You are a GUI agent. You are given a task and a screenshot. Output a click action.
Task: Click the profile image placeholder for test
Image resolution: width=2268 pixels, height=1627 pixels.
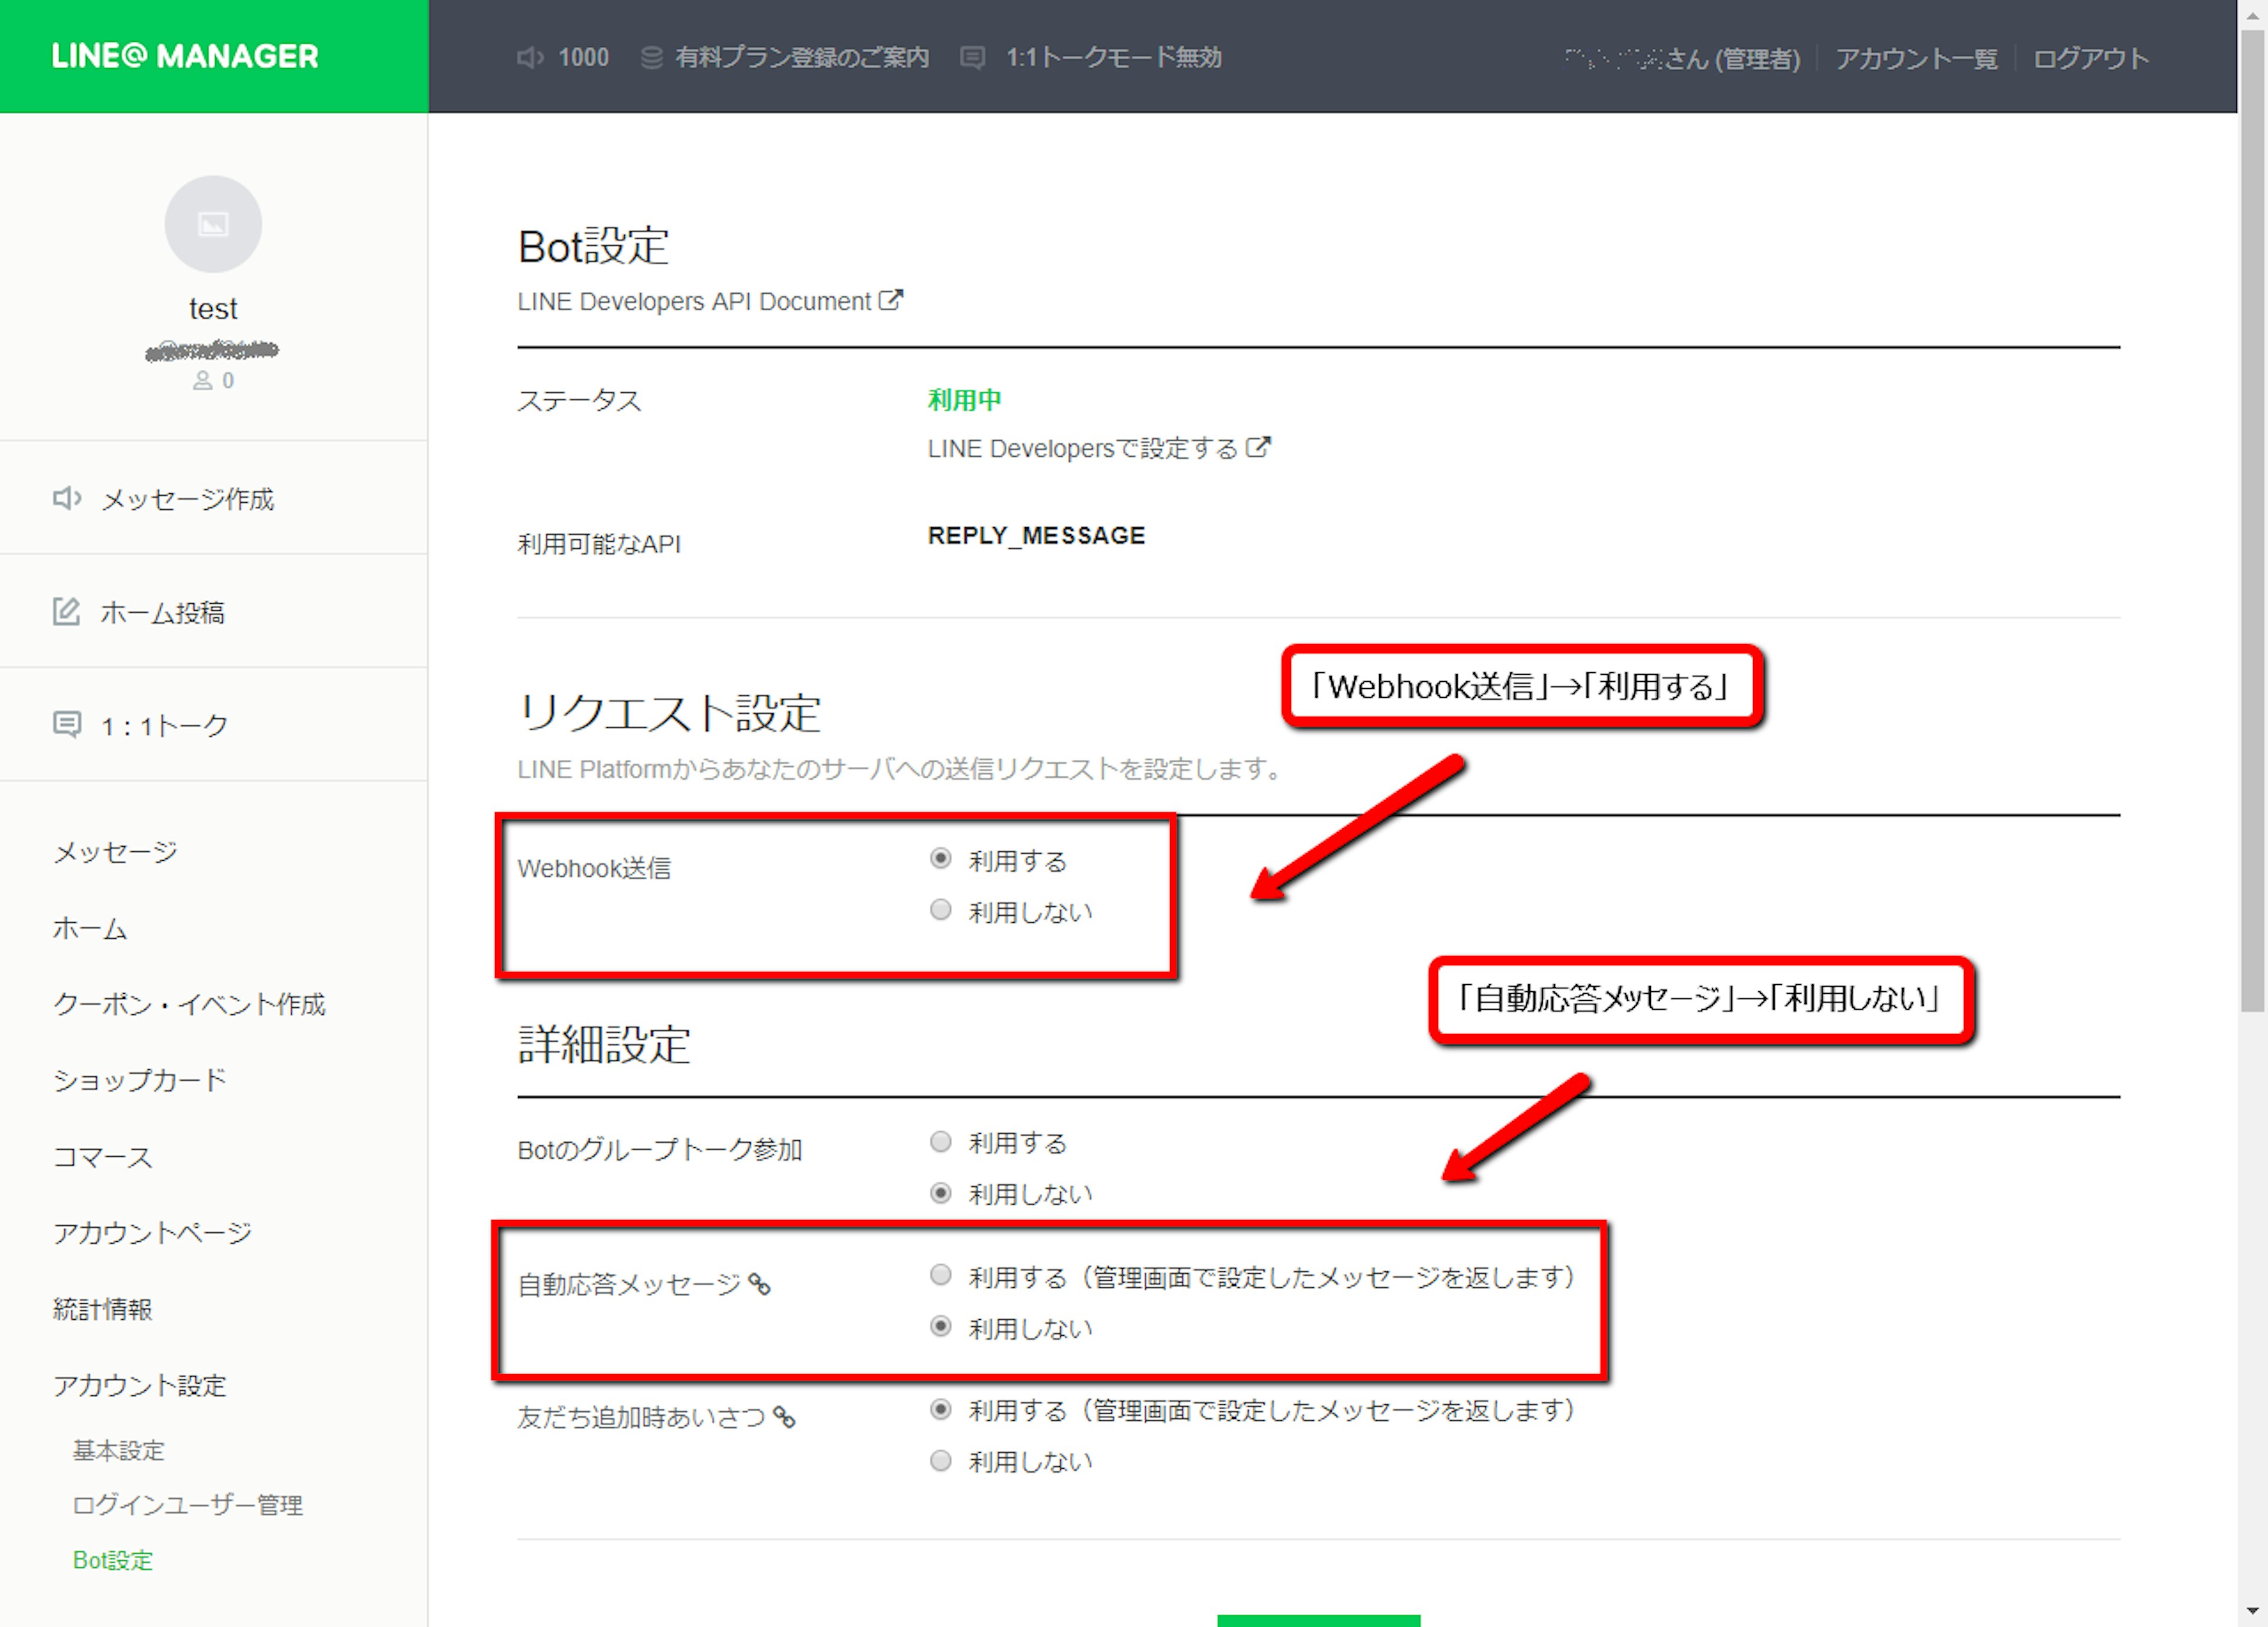tap(213, 224)
